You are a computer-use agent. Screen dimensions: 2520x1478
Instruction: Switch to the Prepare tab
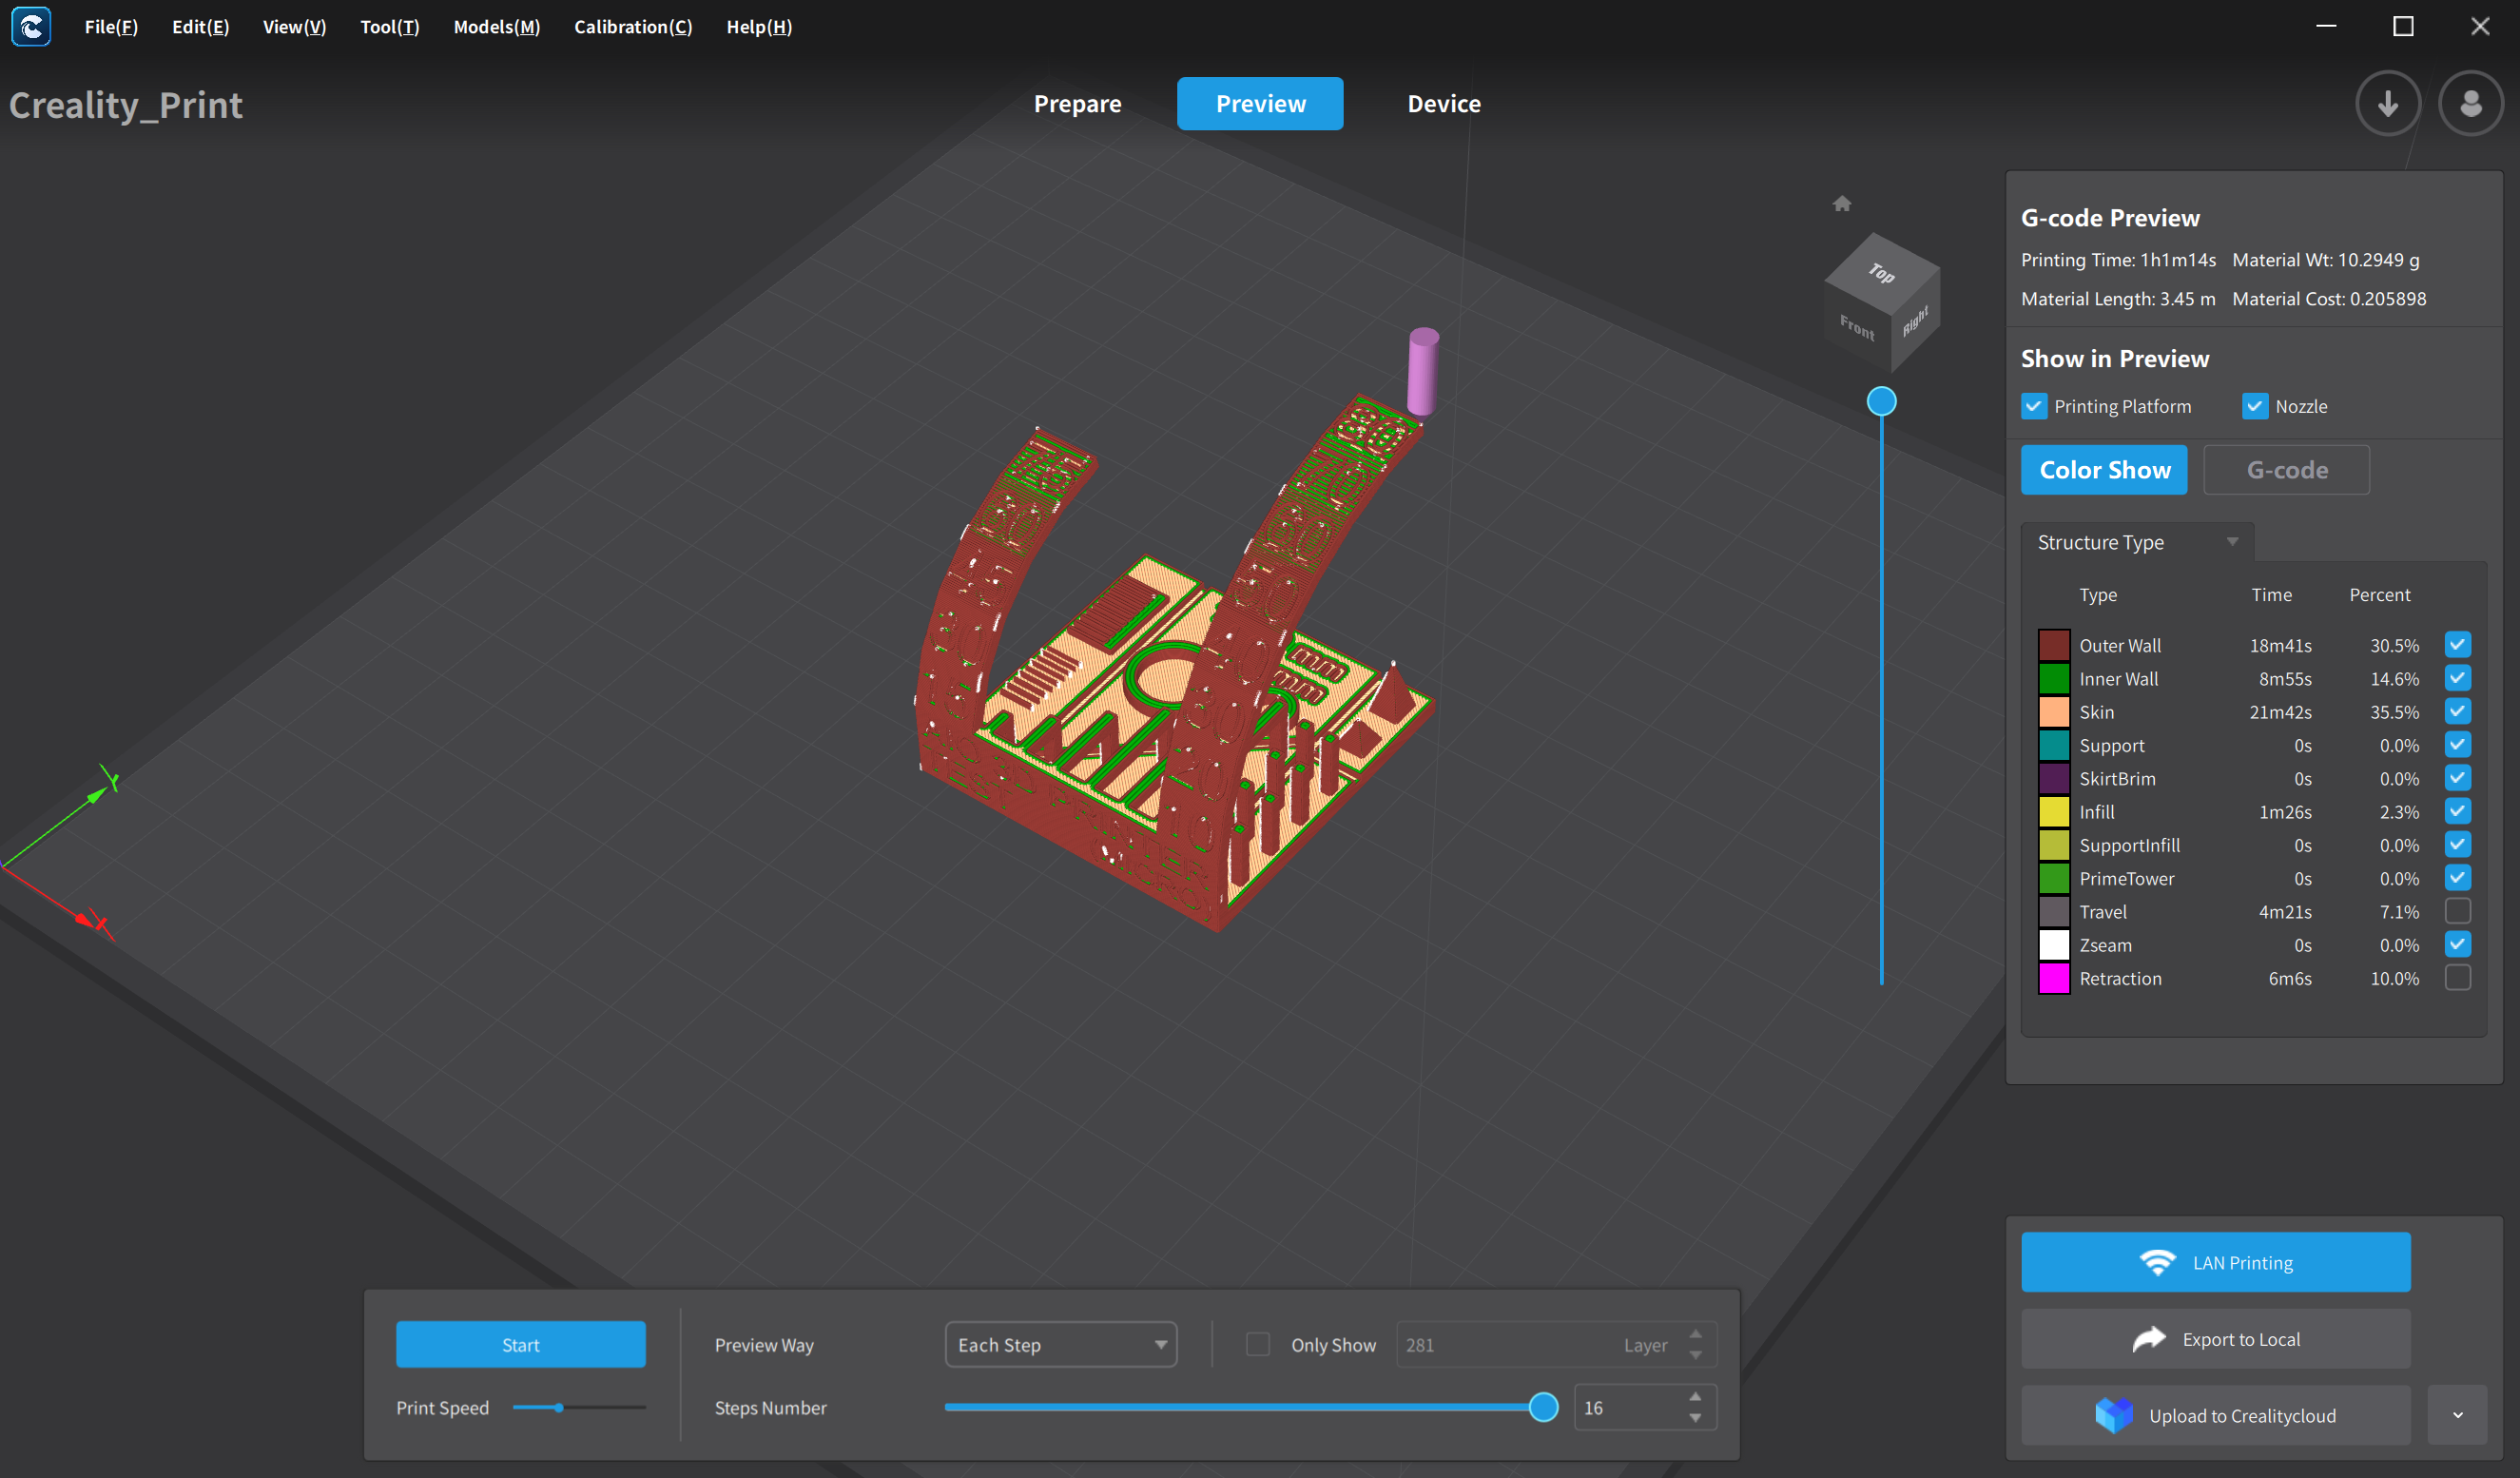point(1077,104)
